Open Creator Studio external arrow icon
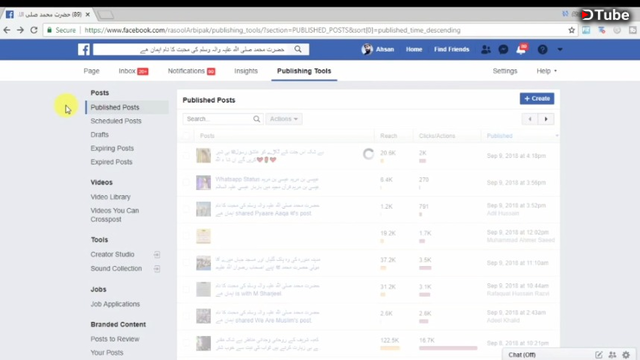This screenshot has height=360, width=640. 157,255
